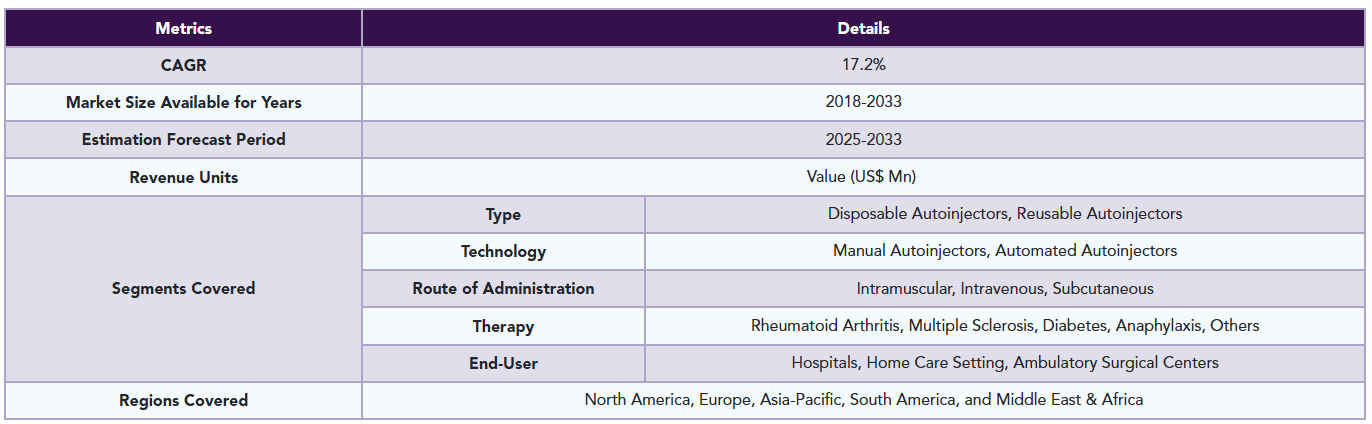Select Estimation Forecast Period label
The image size is (1372, 424).
coord(183,140)
